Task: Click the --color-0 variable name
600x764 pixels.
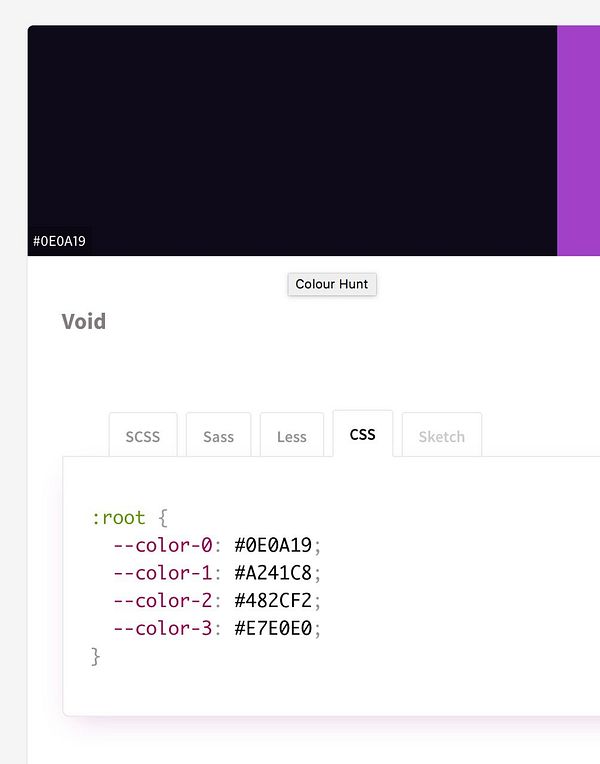Action: pos(163,545)
